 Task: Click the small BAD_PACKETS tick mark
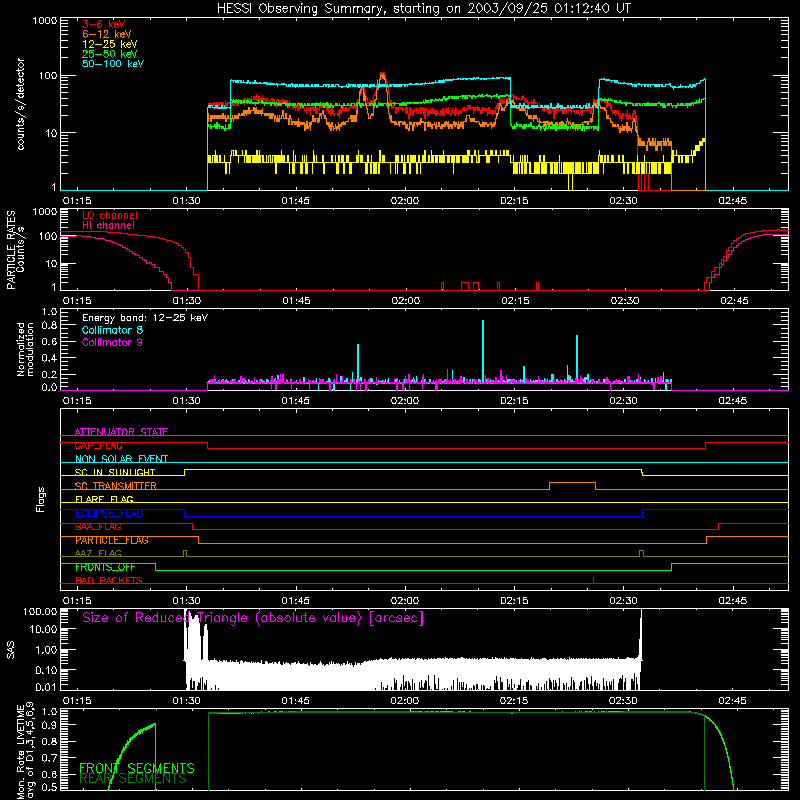593,580
